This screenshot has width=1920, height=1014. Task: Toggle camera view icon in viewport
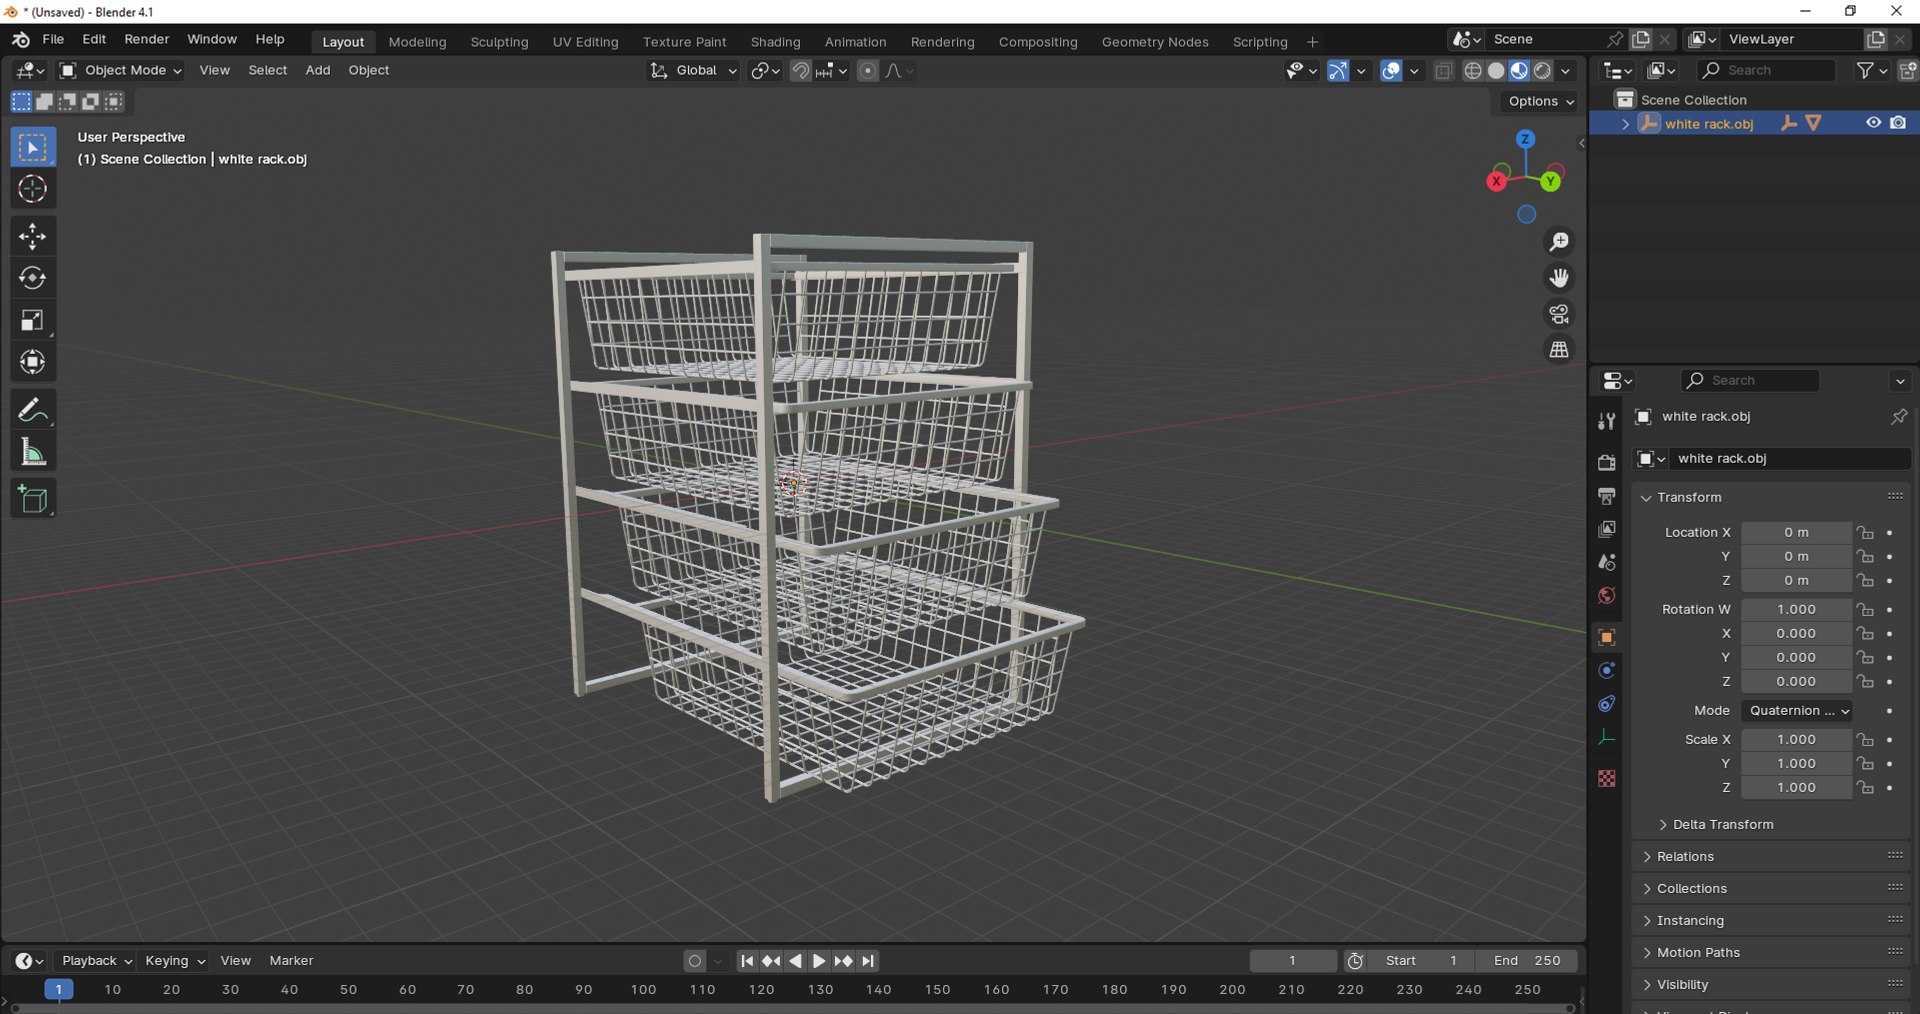(x=1559, y=314)
